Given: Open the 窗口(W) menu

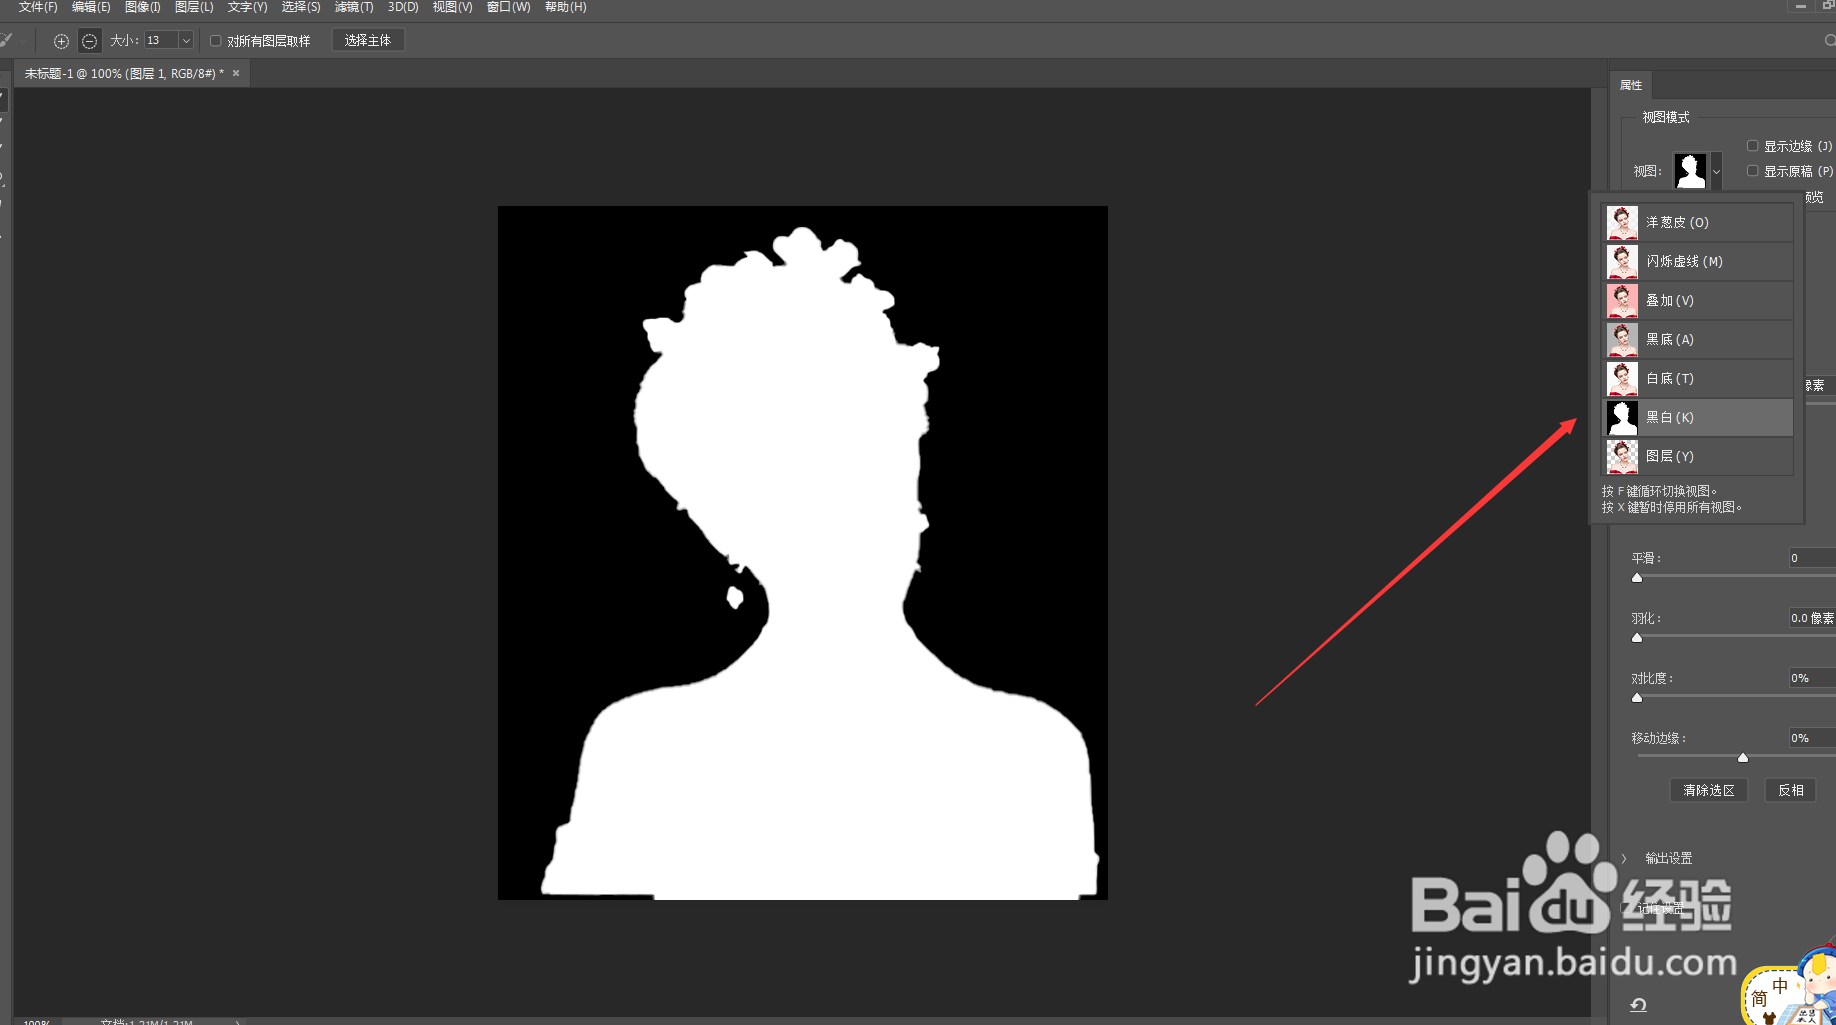Looking at the screenshot, I should coord(508,7).
